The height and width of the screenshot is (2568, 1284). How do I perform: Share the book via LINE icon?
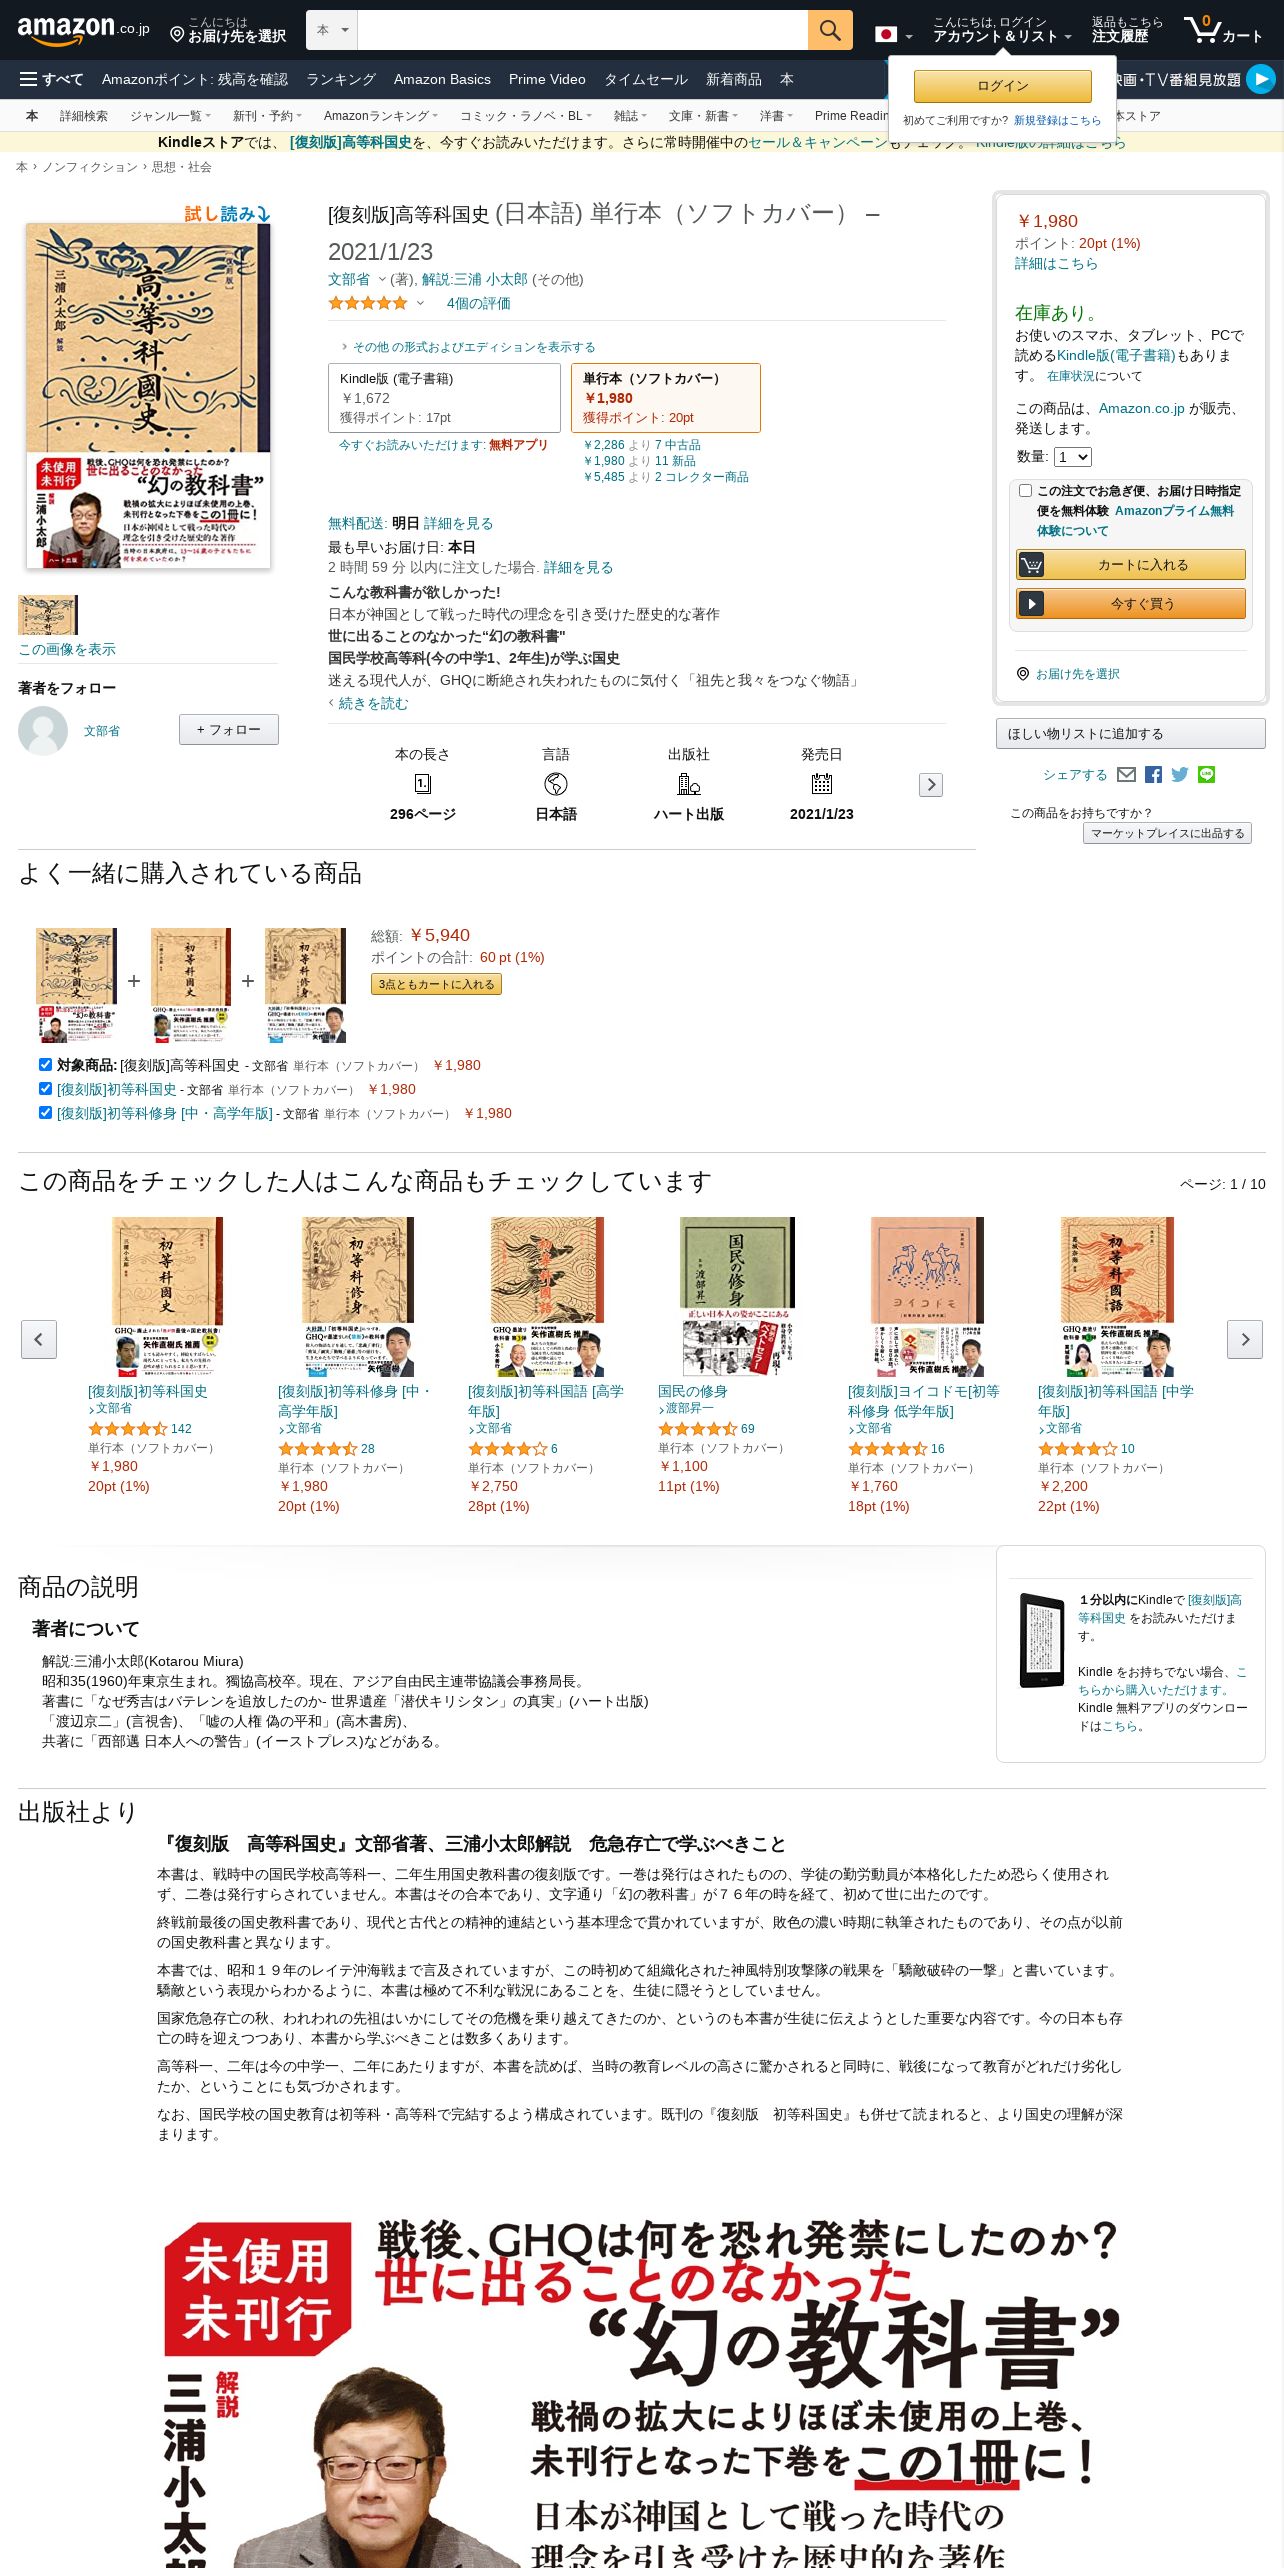(x=1206, y=774)
